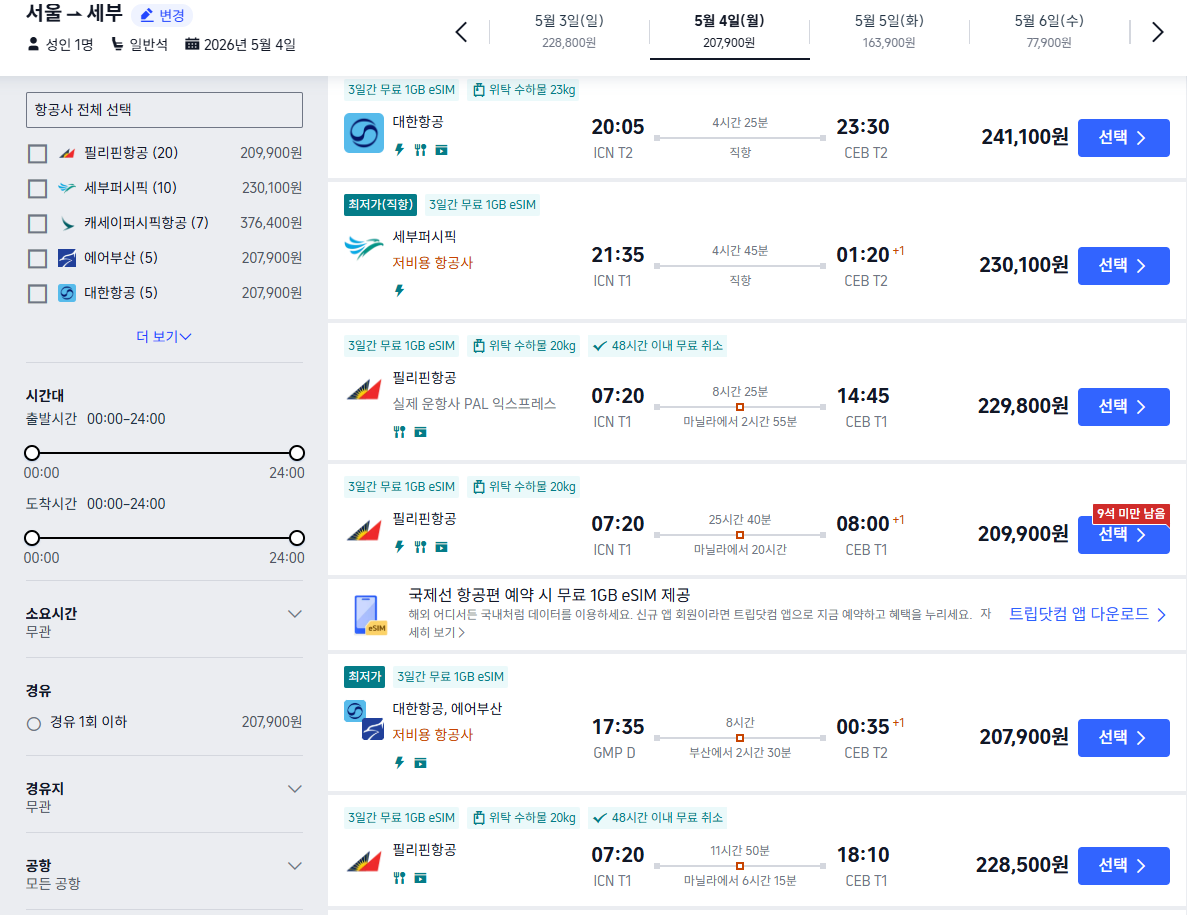Click power icon on 25시간 40분 flight
Image resolution: width=1187 pixels, height=915 pixels.
pyautogui.click(x=399, y=546)
